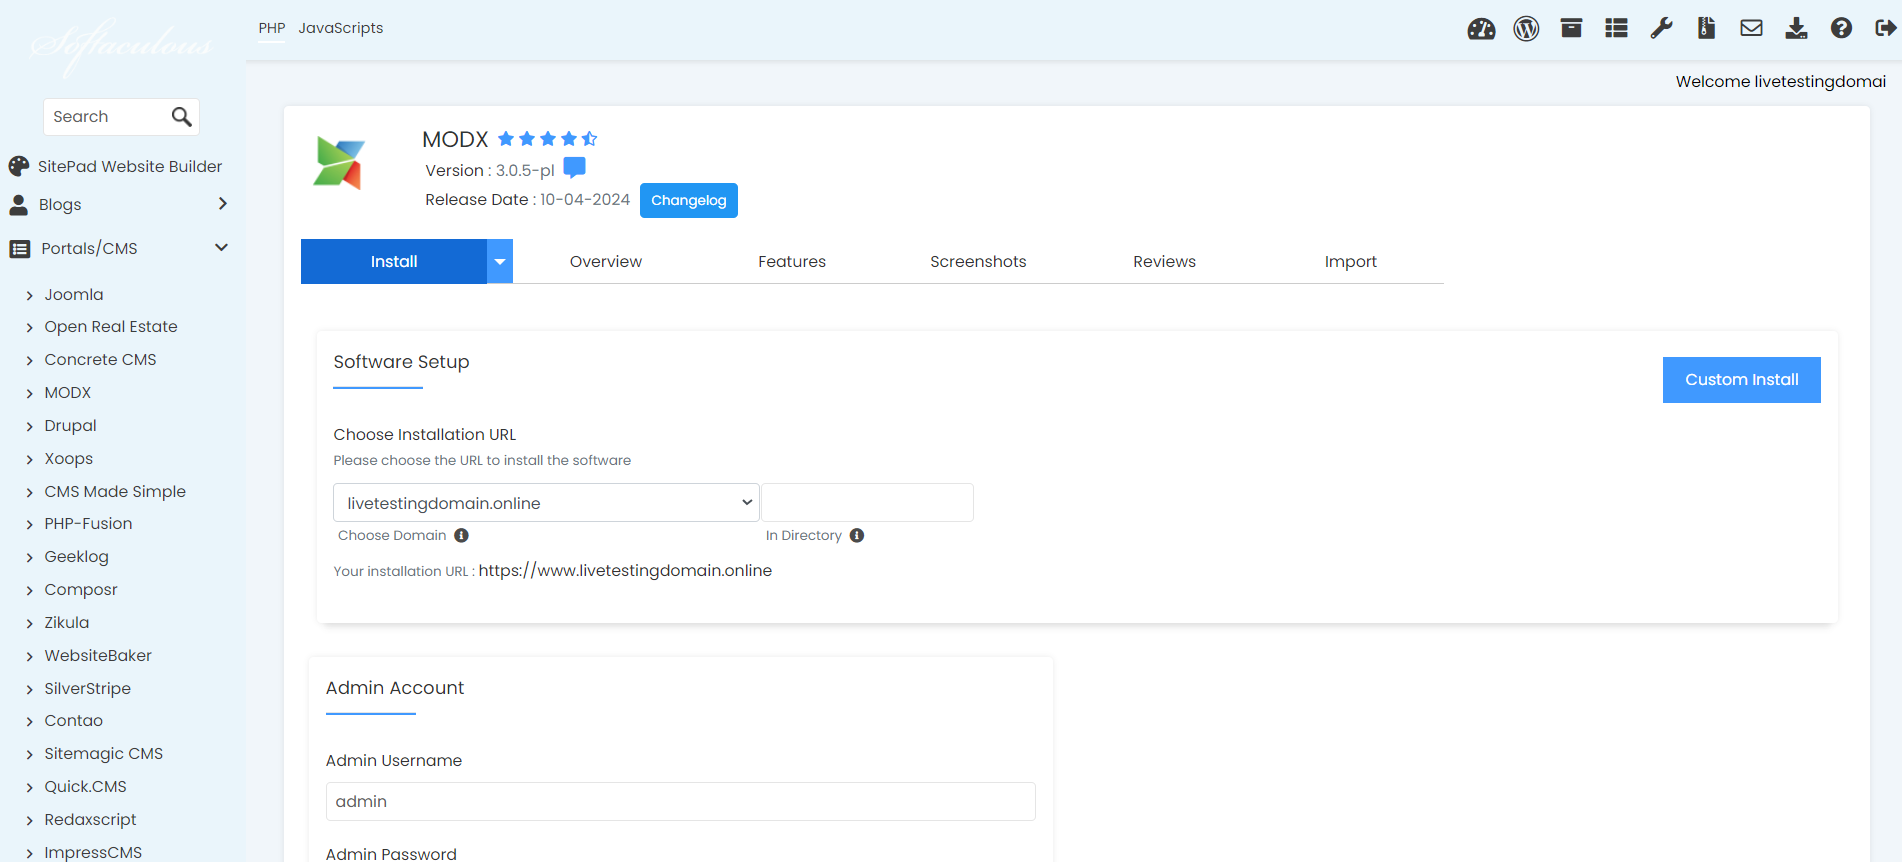Viewport: 1902px width, 862px height.
Task: Click the Install tab
Action: [x=394, y=262]
